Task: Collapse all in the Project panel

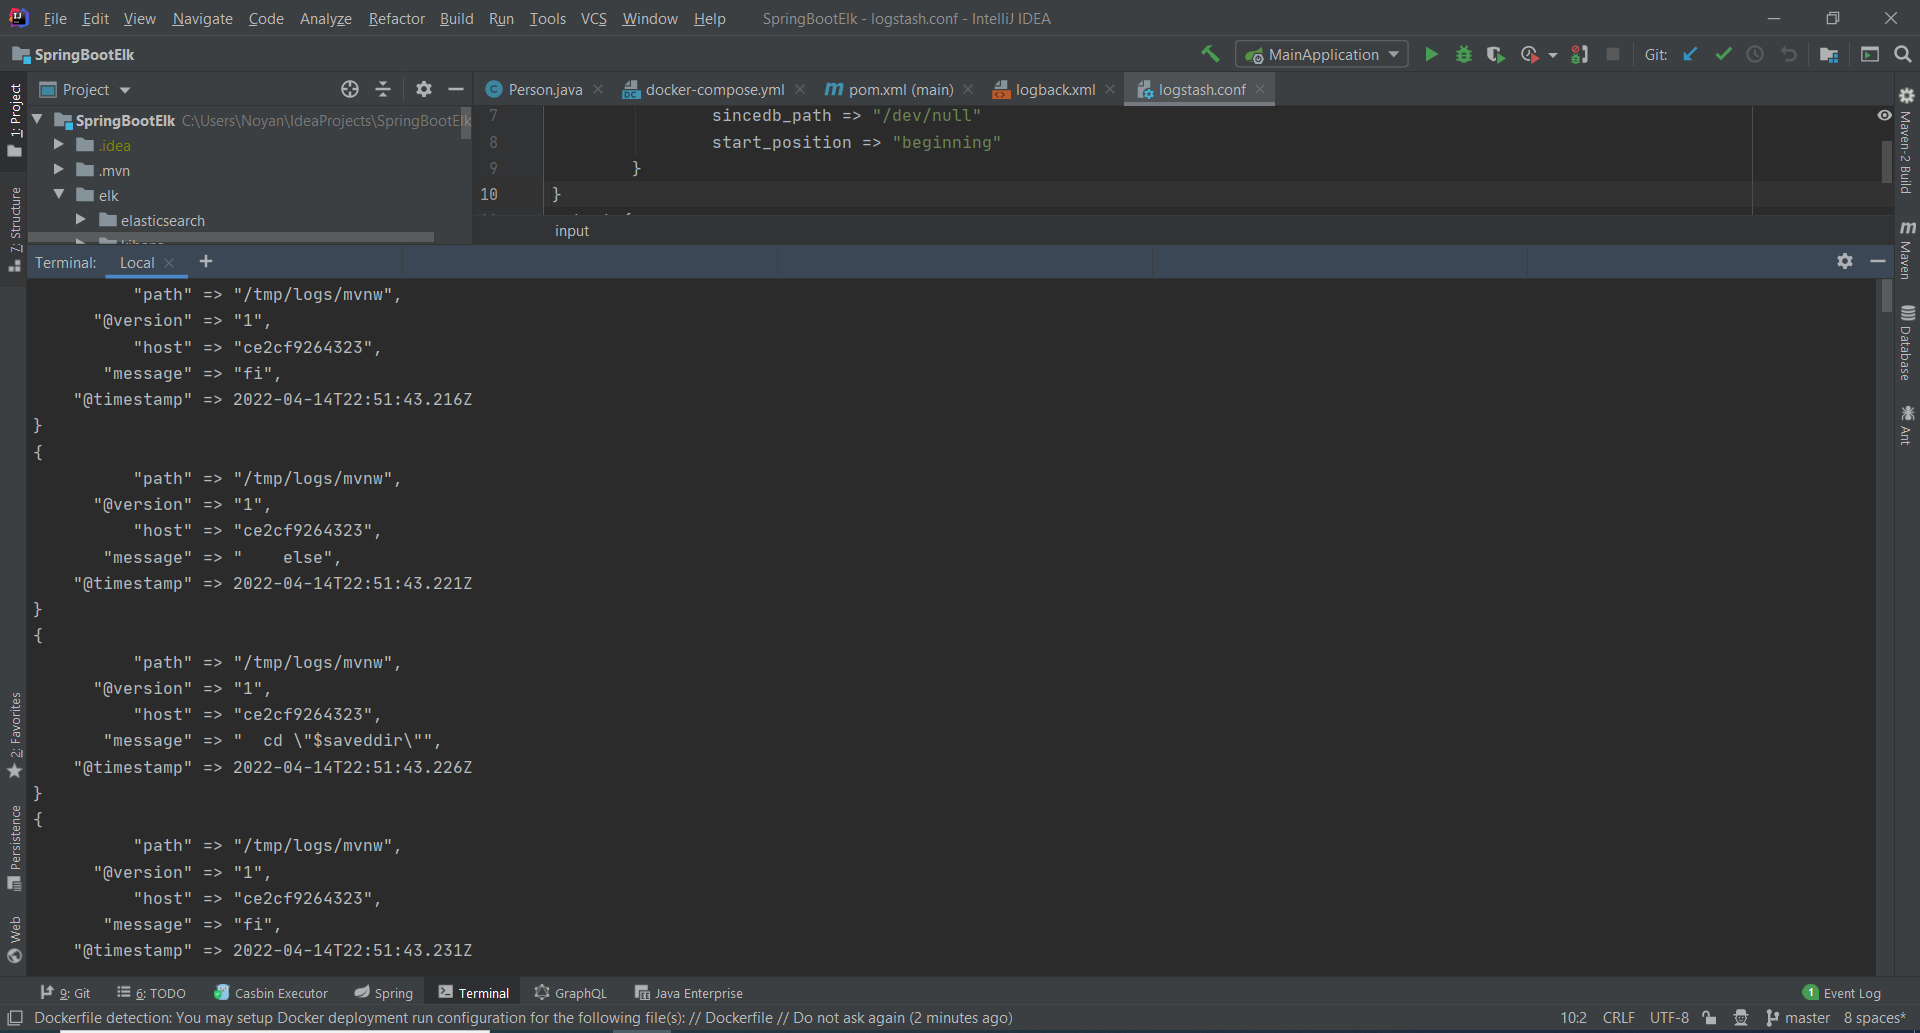Action: 383,89
